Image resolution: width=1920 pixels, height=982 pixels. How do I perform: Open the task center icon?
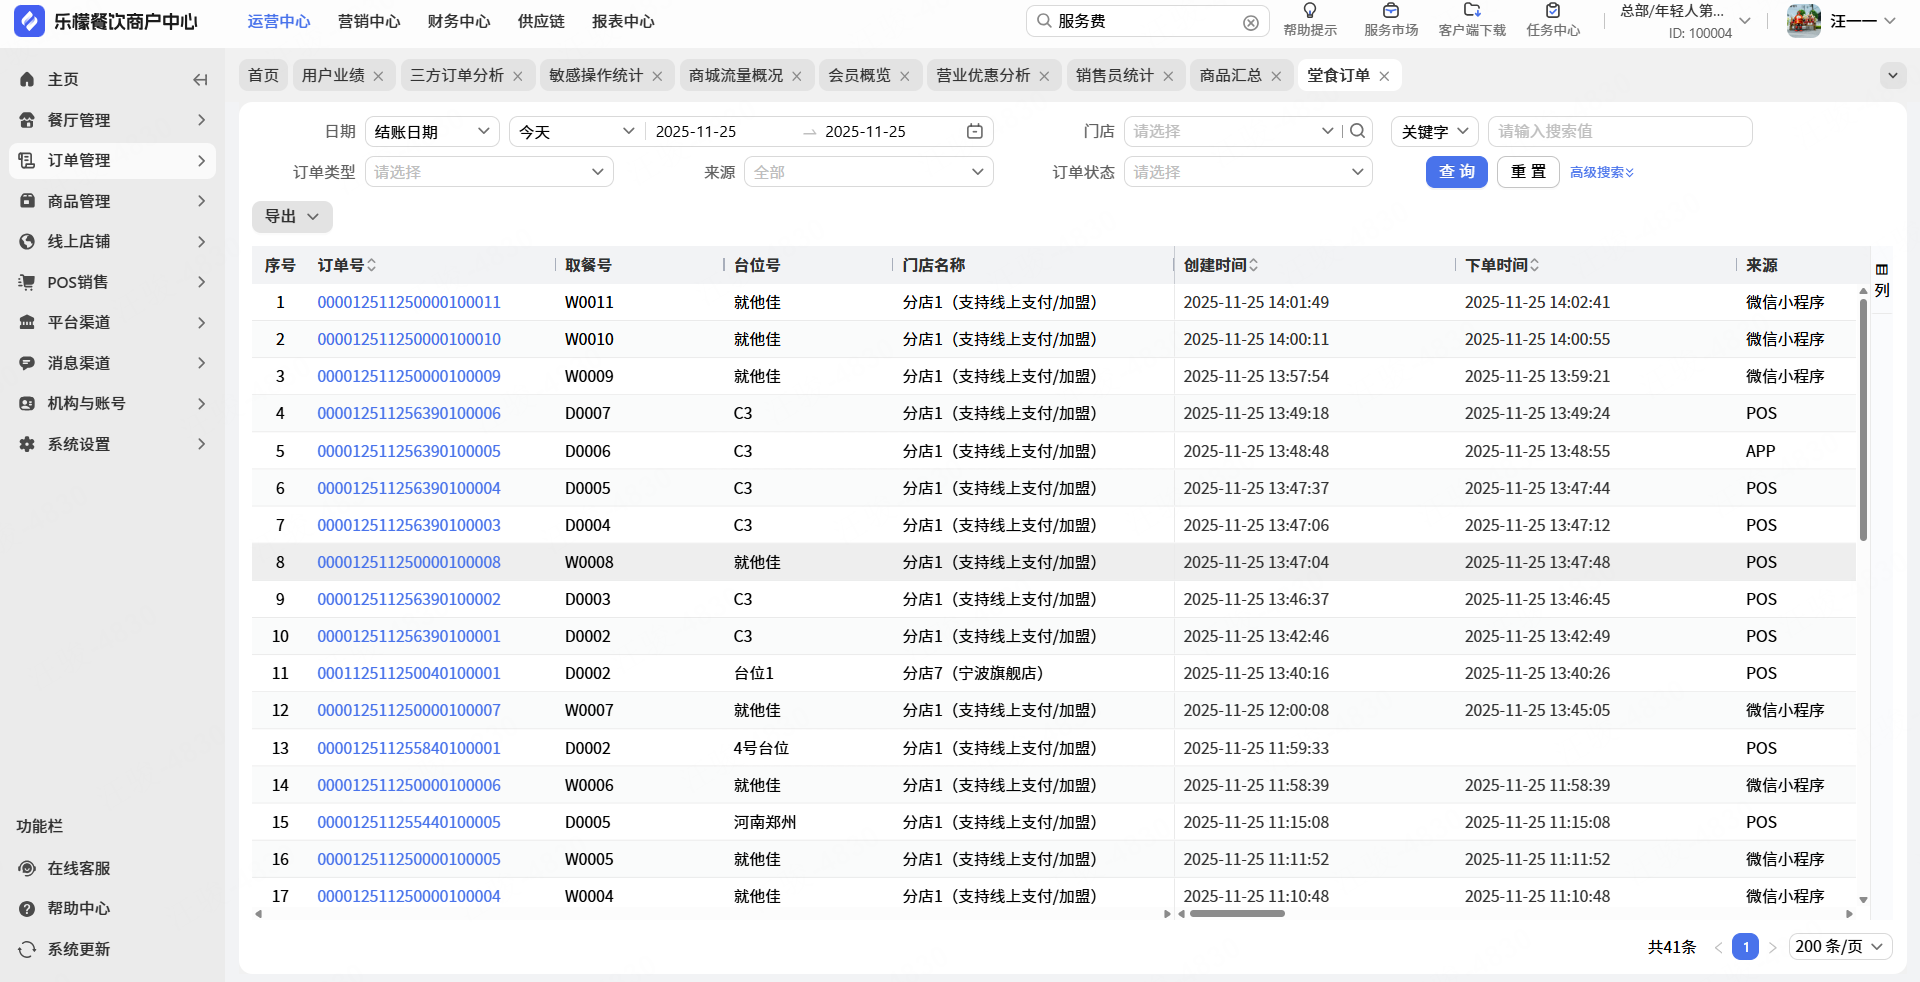[x=1553, y=11]
